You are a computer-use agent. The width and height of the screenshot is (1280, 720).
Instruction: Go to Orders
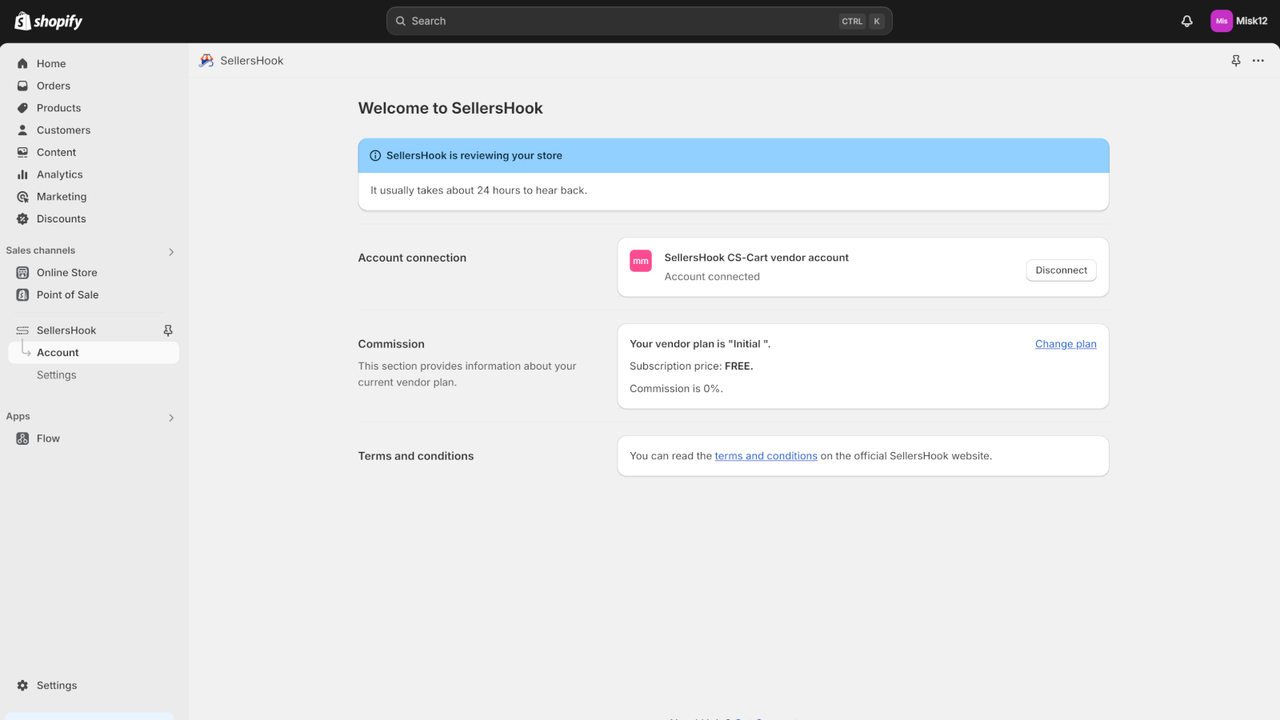(94, 86)
